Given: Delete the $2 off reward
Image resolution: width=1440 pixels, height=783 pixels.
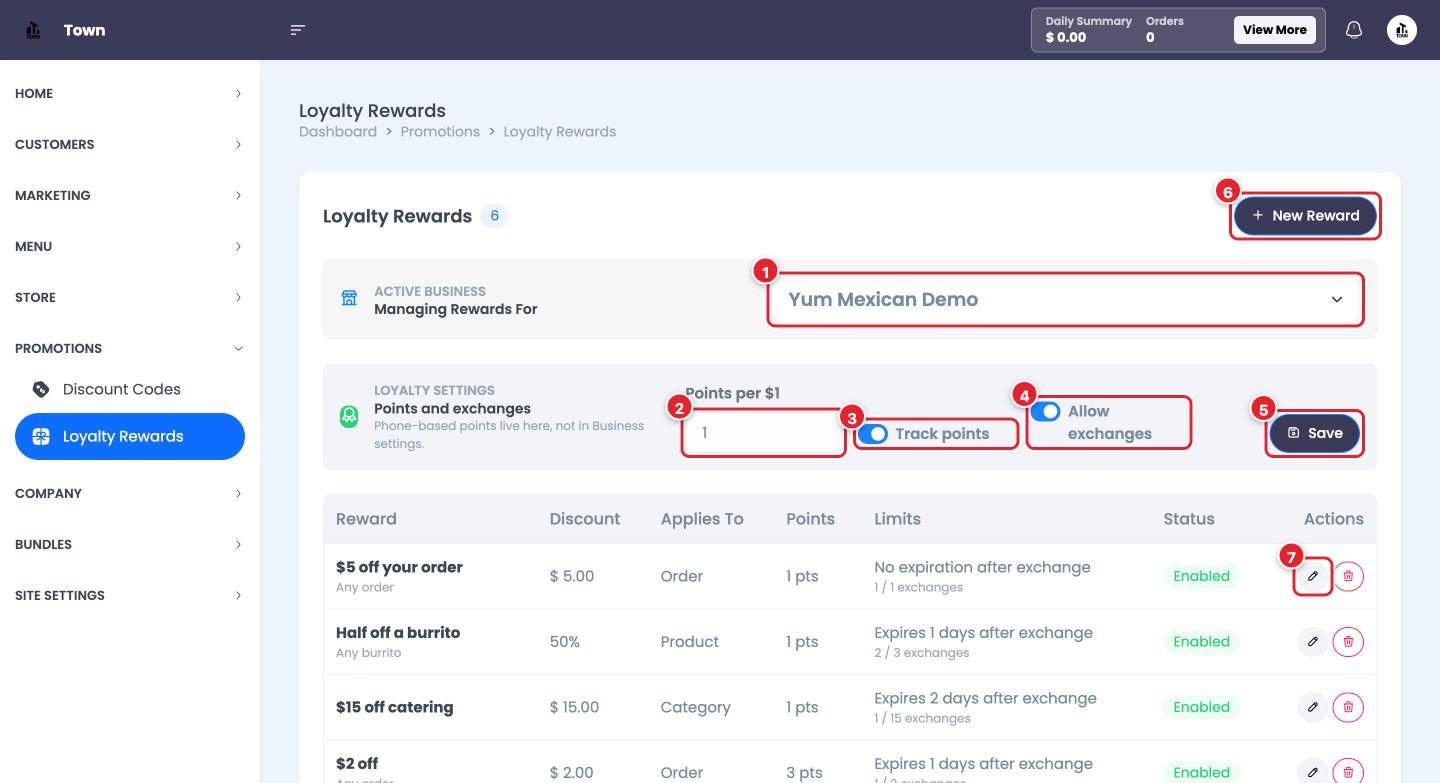Looking at the screenshot, I should click(1348, 772).
